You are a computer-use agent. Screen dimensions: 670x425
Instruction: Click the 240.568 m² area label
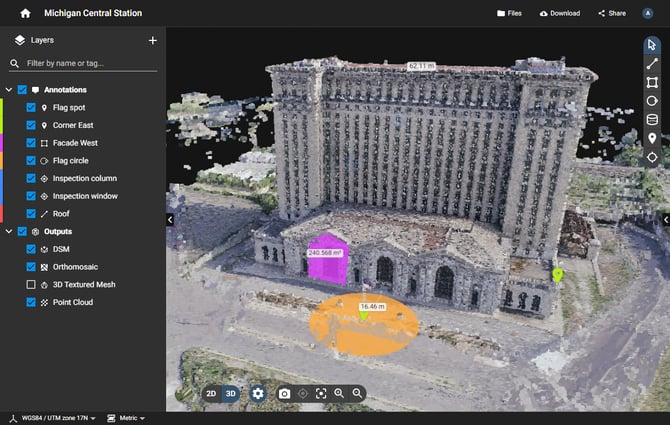325,253
